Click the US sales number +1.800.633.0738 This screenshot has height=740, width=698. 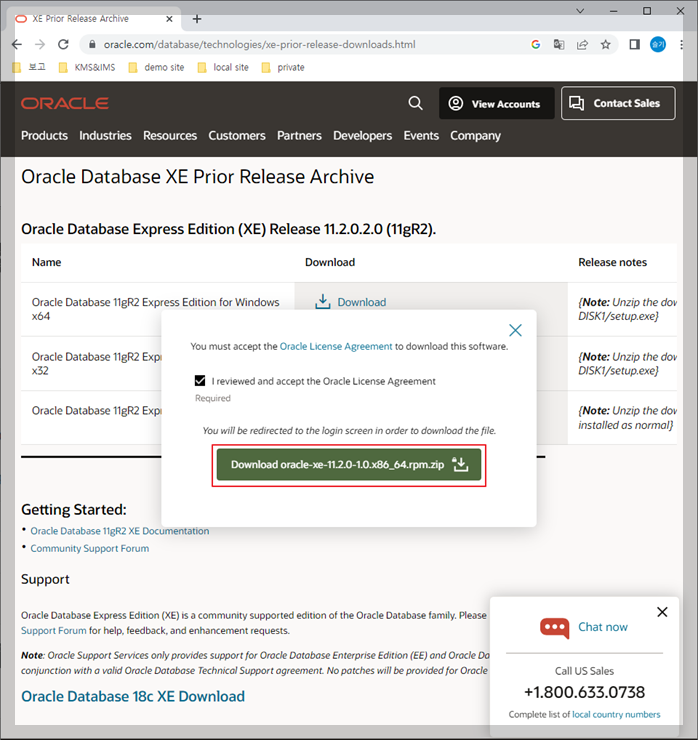(x=584, y=692)
